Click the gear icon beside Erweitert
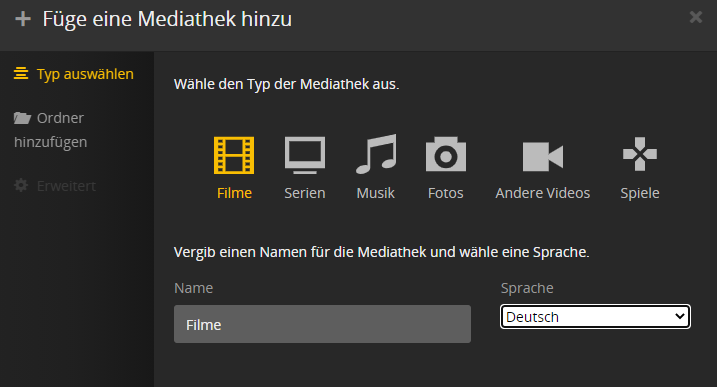 click(21, 185)
